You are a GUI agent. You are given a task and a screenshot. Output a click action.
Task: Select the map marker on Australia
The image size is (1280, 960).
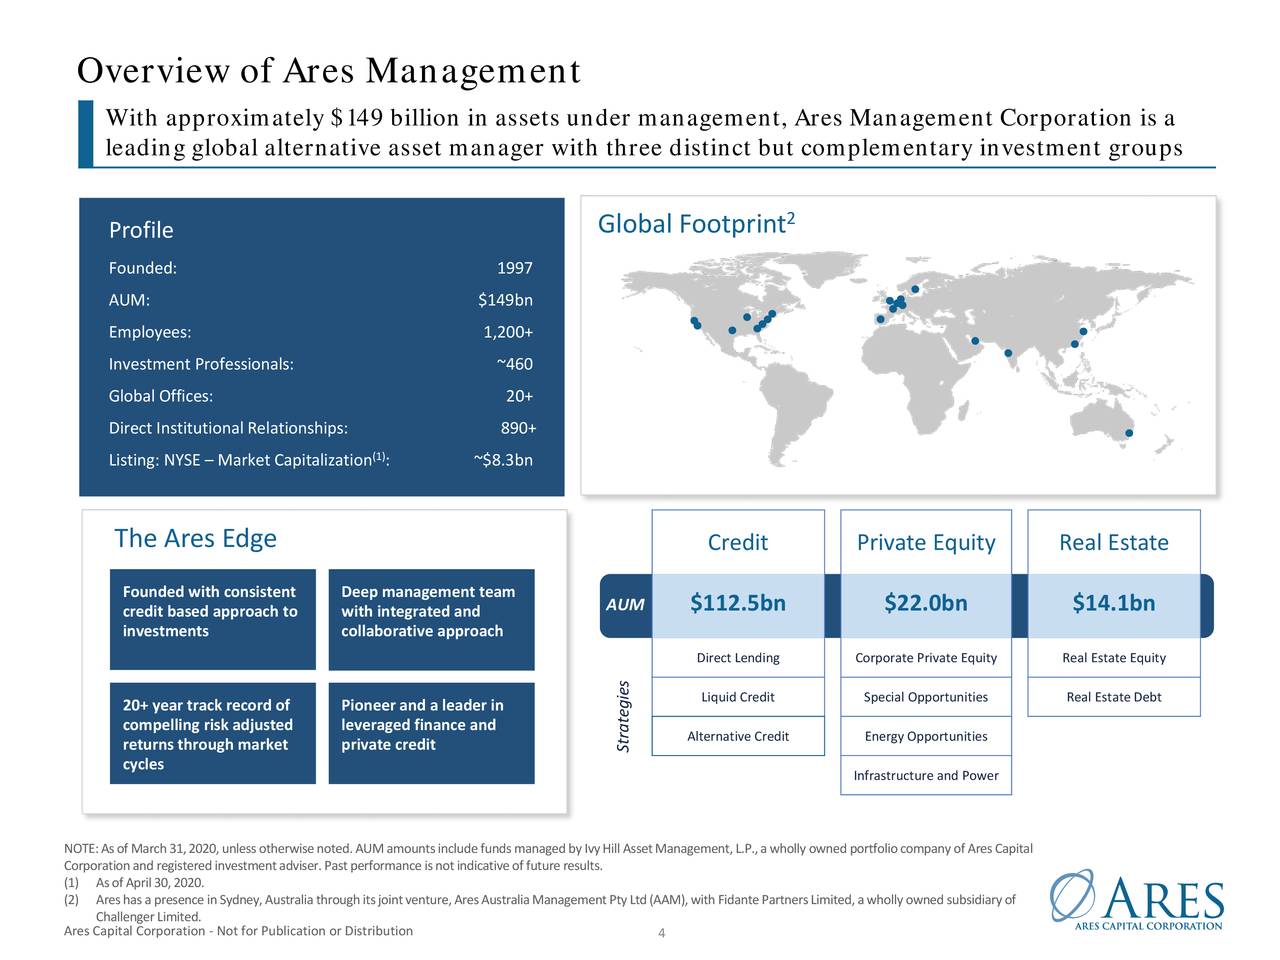pyautogui.click(x=1127, y=432)
